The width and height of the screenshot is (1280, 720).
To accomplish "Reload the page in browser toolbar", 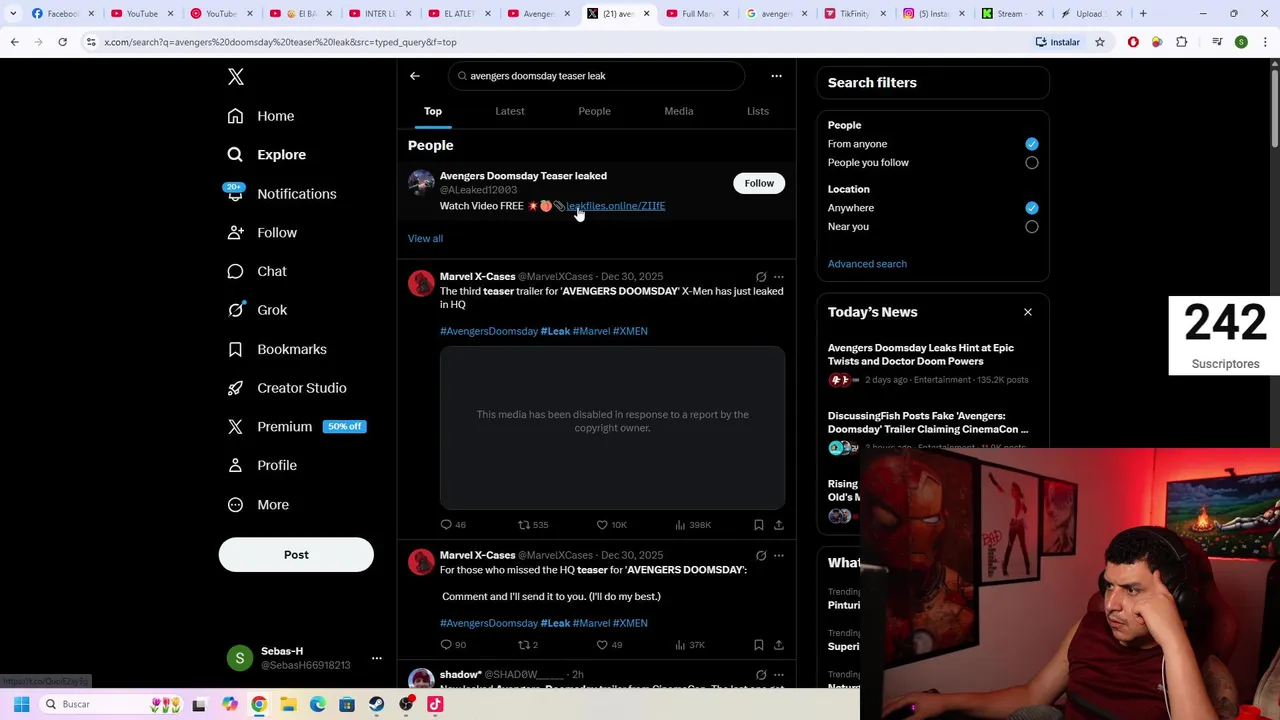I will pos(62,42).
